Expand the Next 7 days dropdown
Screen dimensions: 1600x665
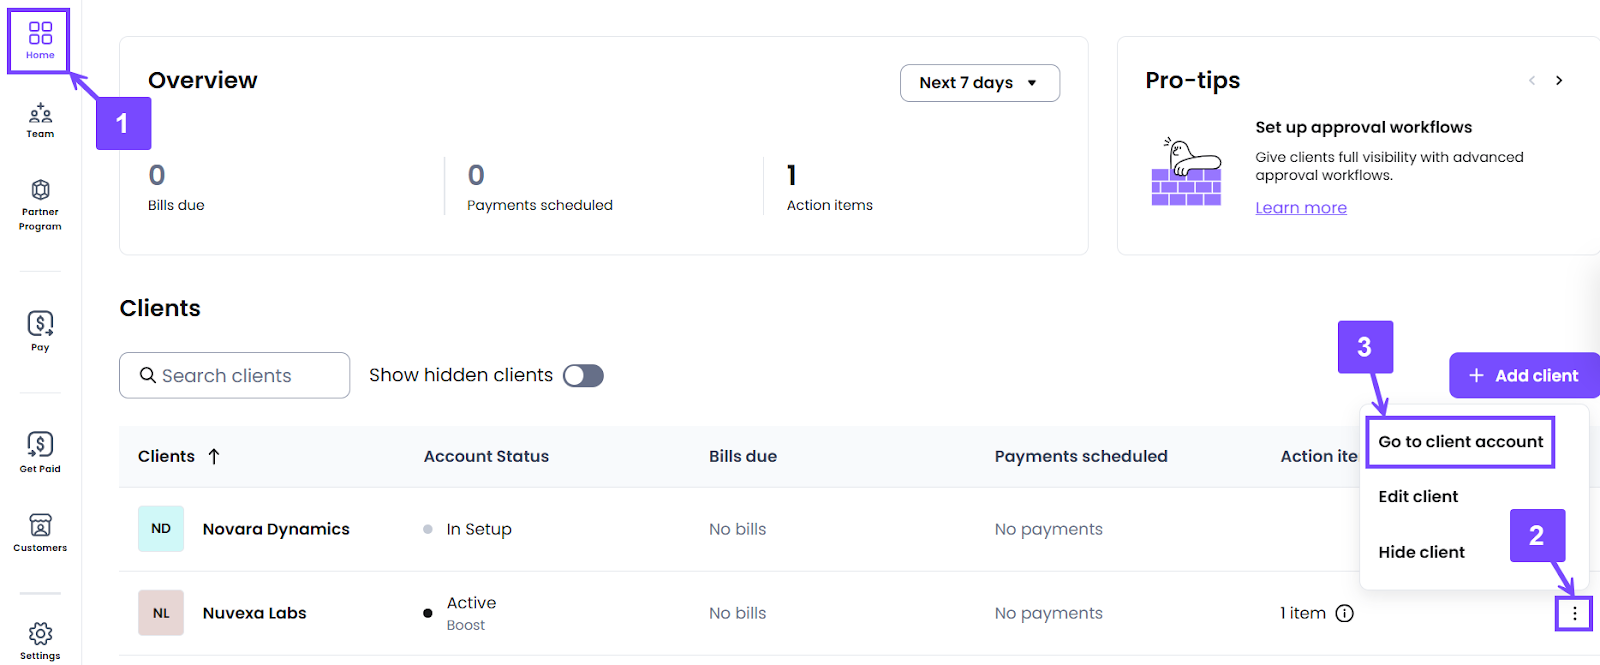[980, 83]
